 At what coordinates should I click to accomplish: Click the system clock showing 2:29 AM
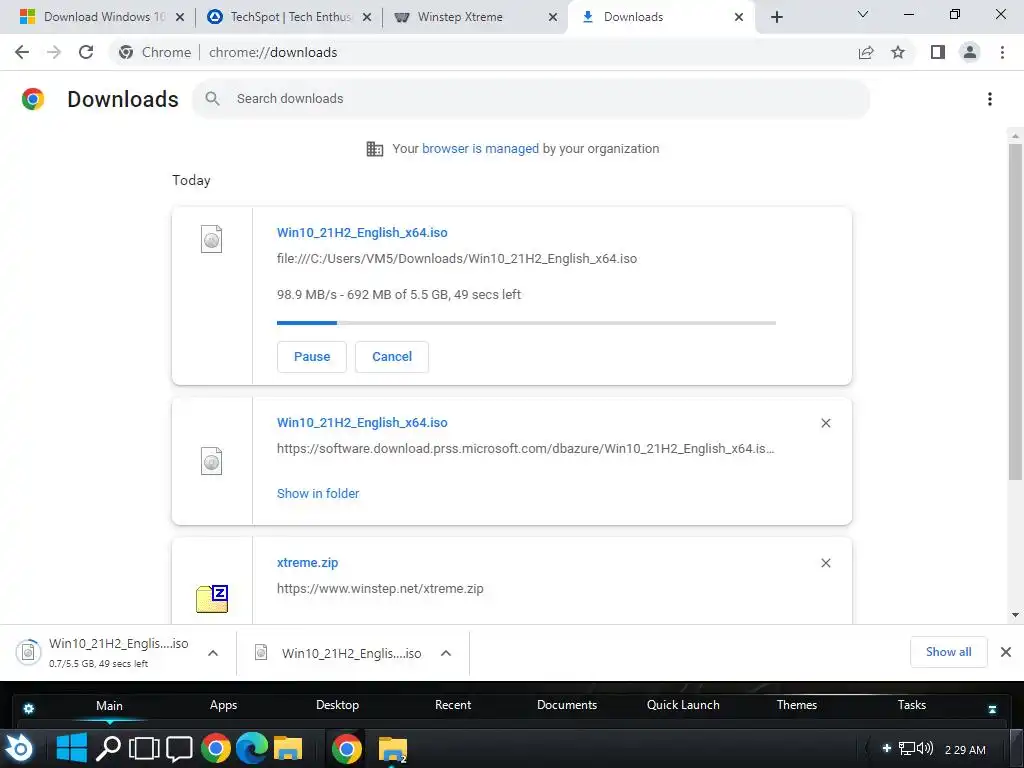tap(965, 750)
